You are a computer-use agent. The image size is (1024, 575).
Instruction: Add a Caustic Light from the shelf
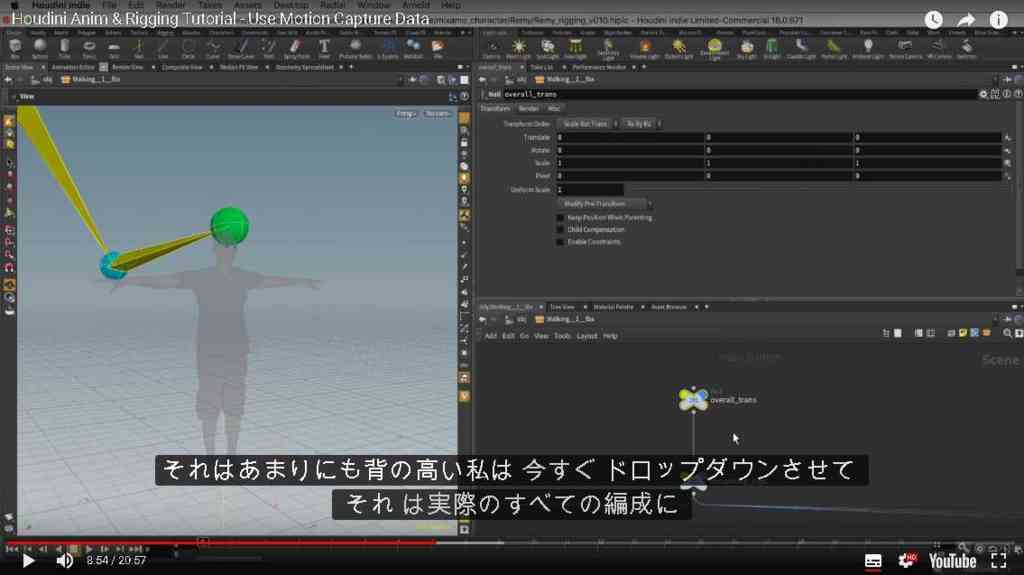coord(801,48)
